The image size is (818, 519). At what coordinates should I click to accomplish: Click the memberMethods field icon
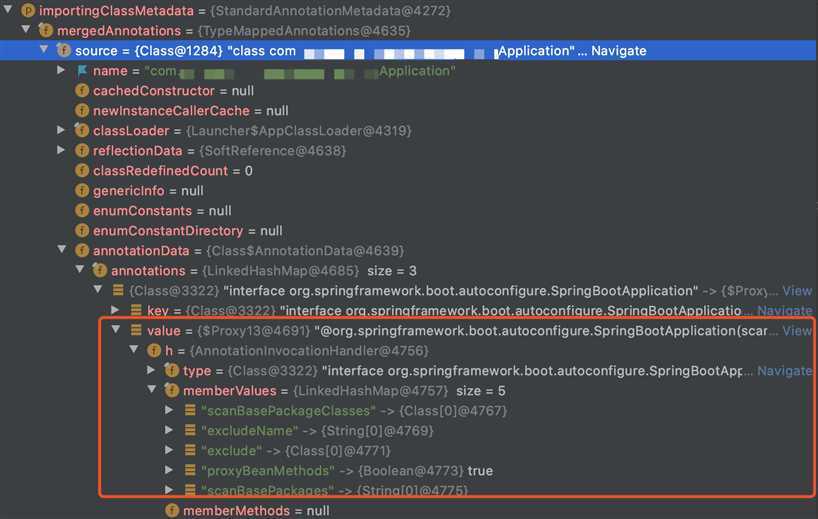[x=172, y=510]
